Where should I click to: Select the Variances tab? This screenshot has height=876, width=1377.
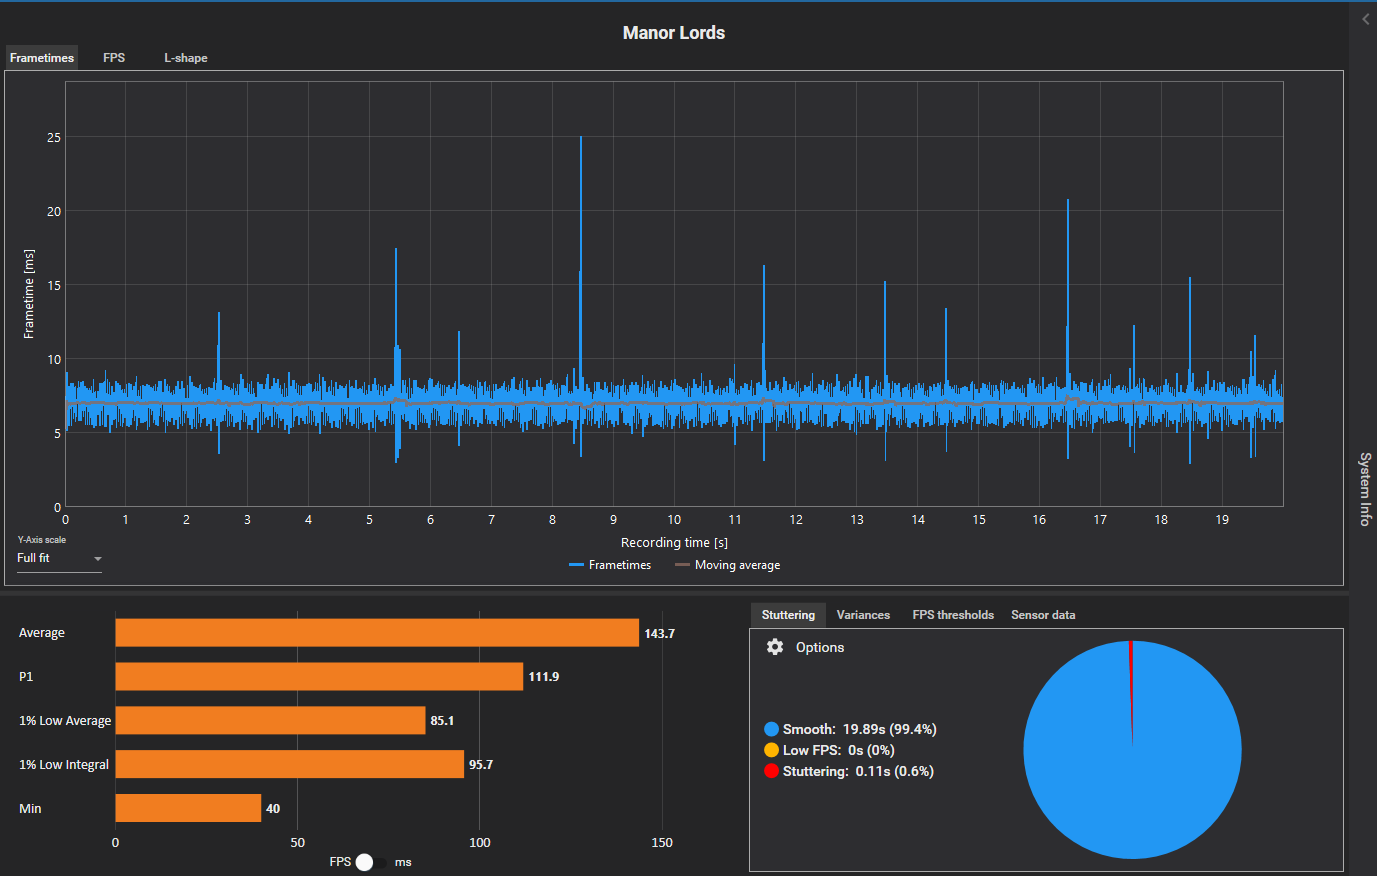point(863,615)
